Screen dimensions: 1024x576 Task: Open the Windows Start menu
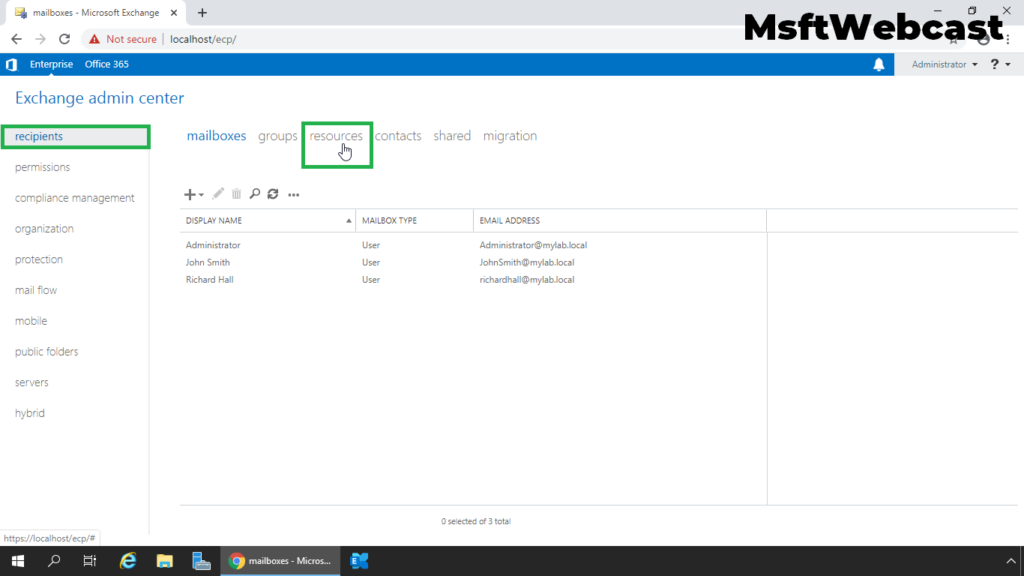[x=18, y=561]
